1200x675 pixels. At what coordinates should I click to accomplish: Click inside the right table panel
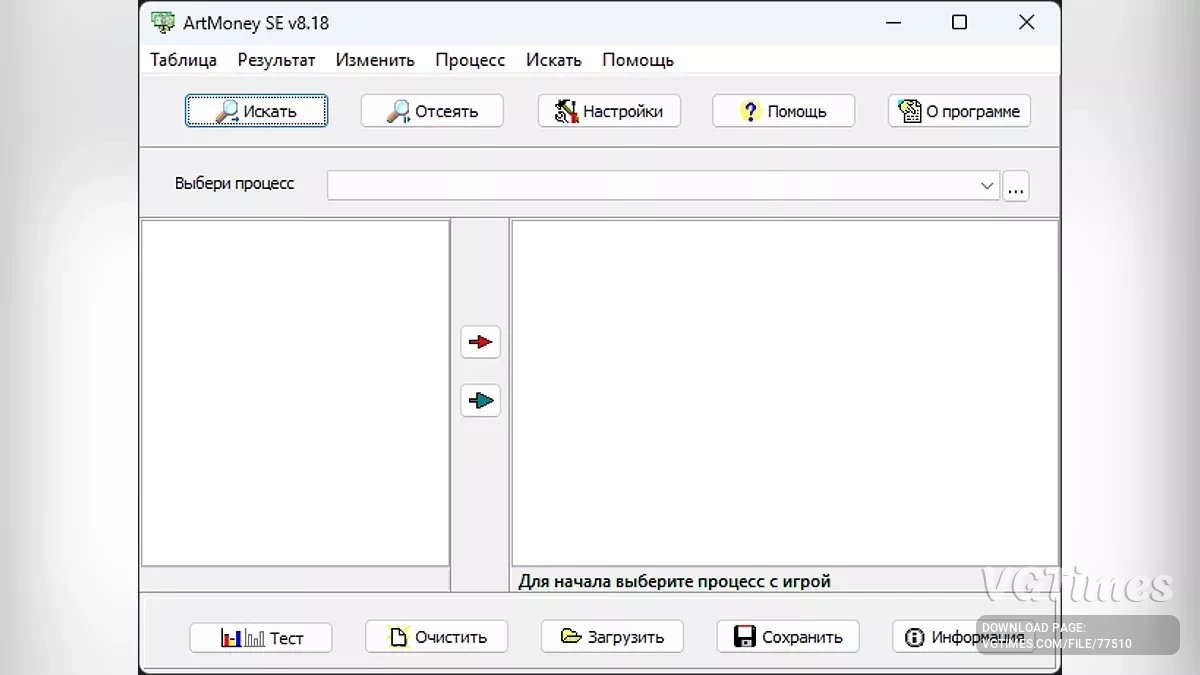785,393
